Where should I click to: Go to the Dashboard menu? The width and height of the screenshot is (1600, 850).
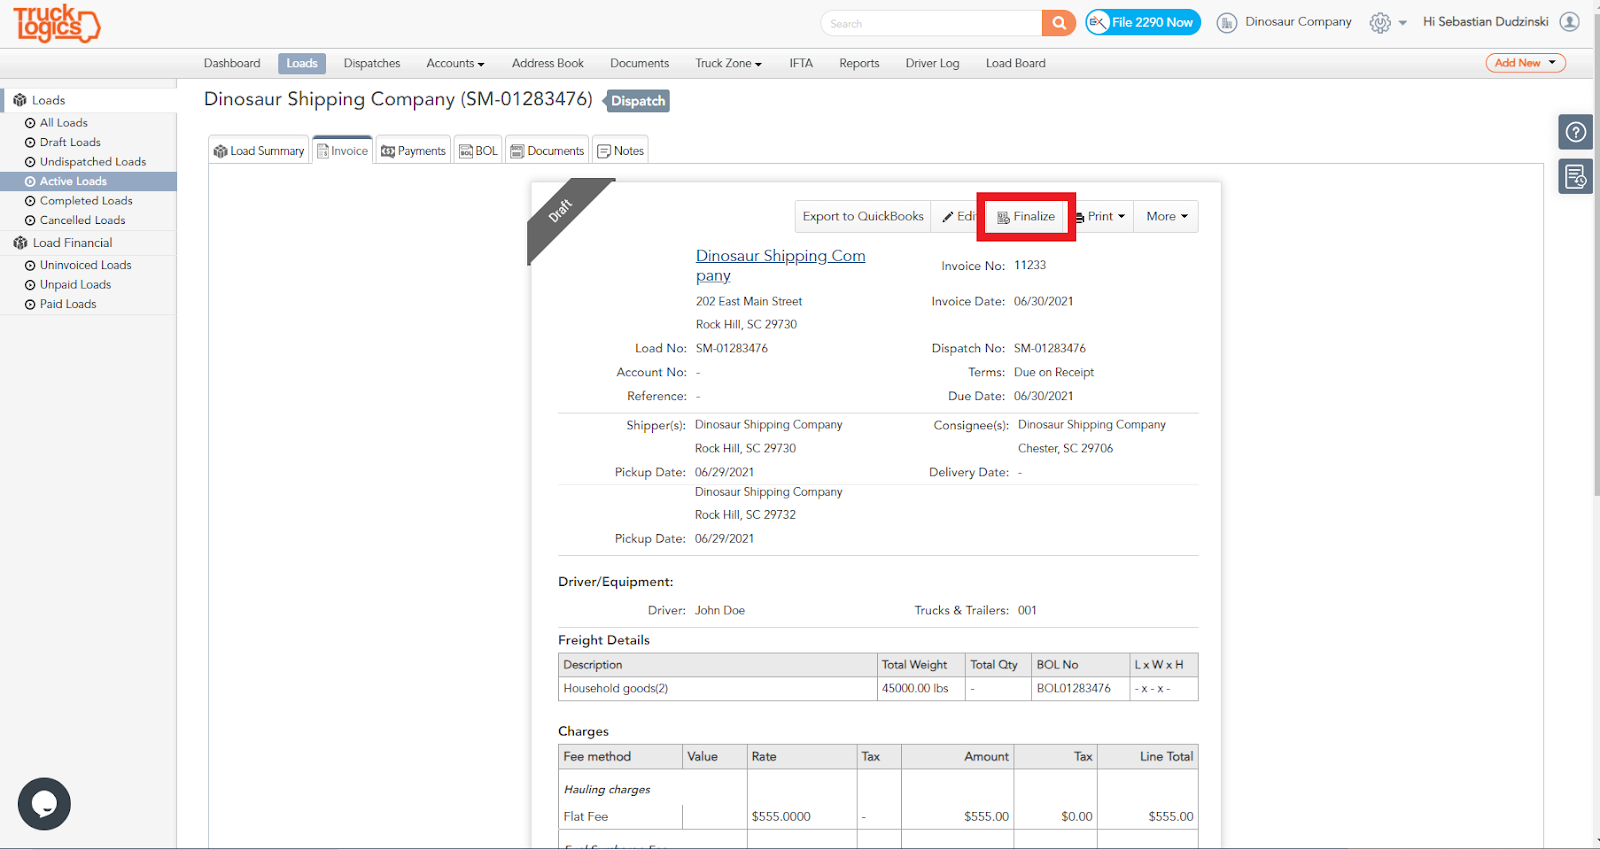click(x=232, y=64)
